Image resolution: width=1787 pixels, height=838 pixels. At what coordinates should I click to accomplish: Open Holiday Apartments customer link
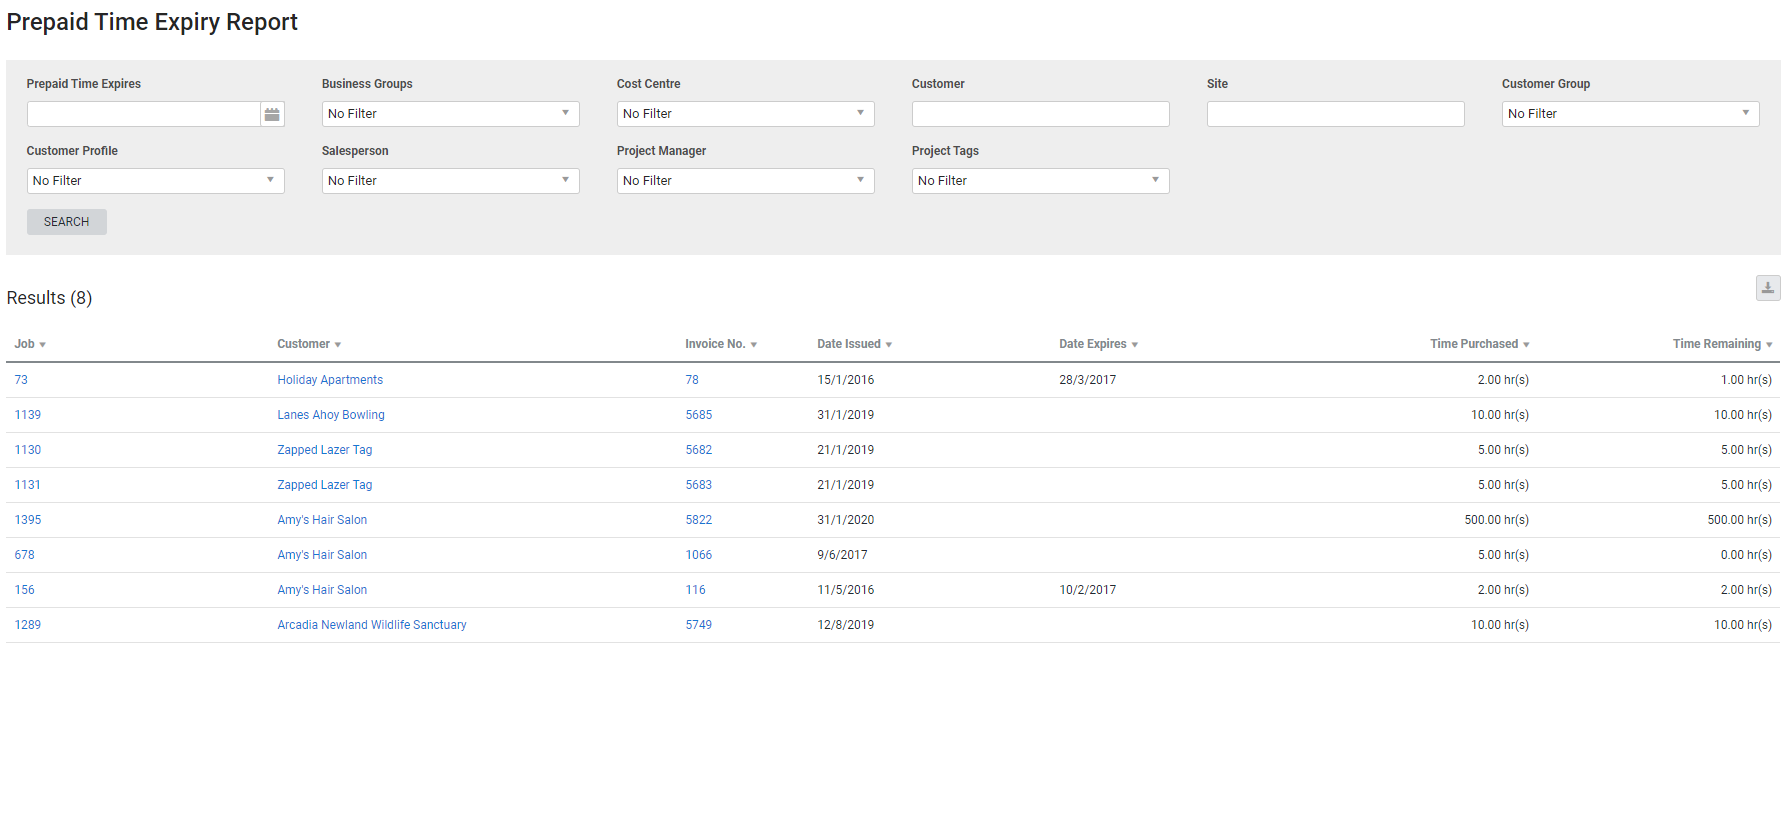coord(330,380)
